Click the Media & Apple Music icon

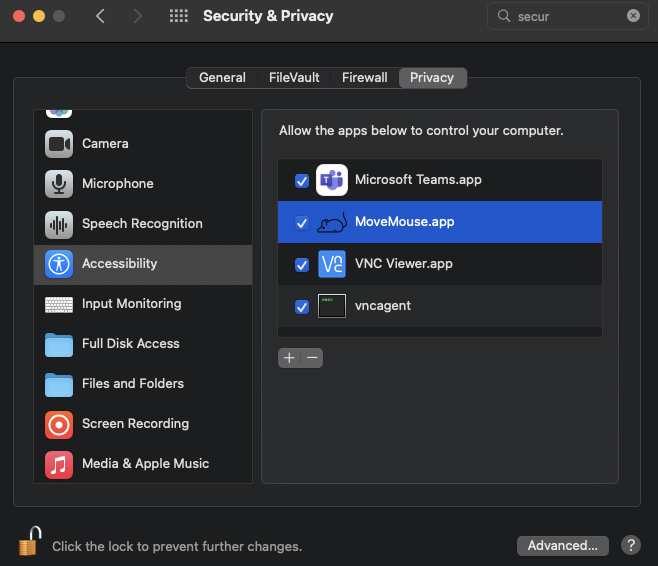click(59, 464)
